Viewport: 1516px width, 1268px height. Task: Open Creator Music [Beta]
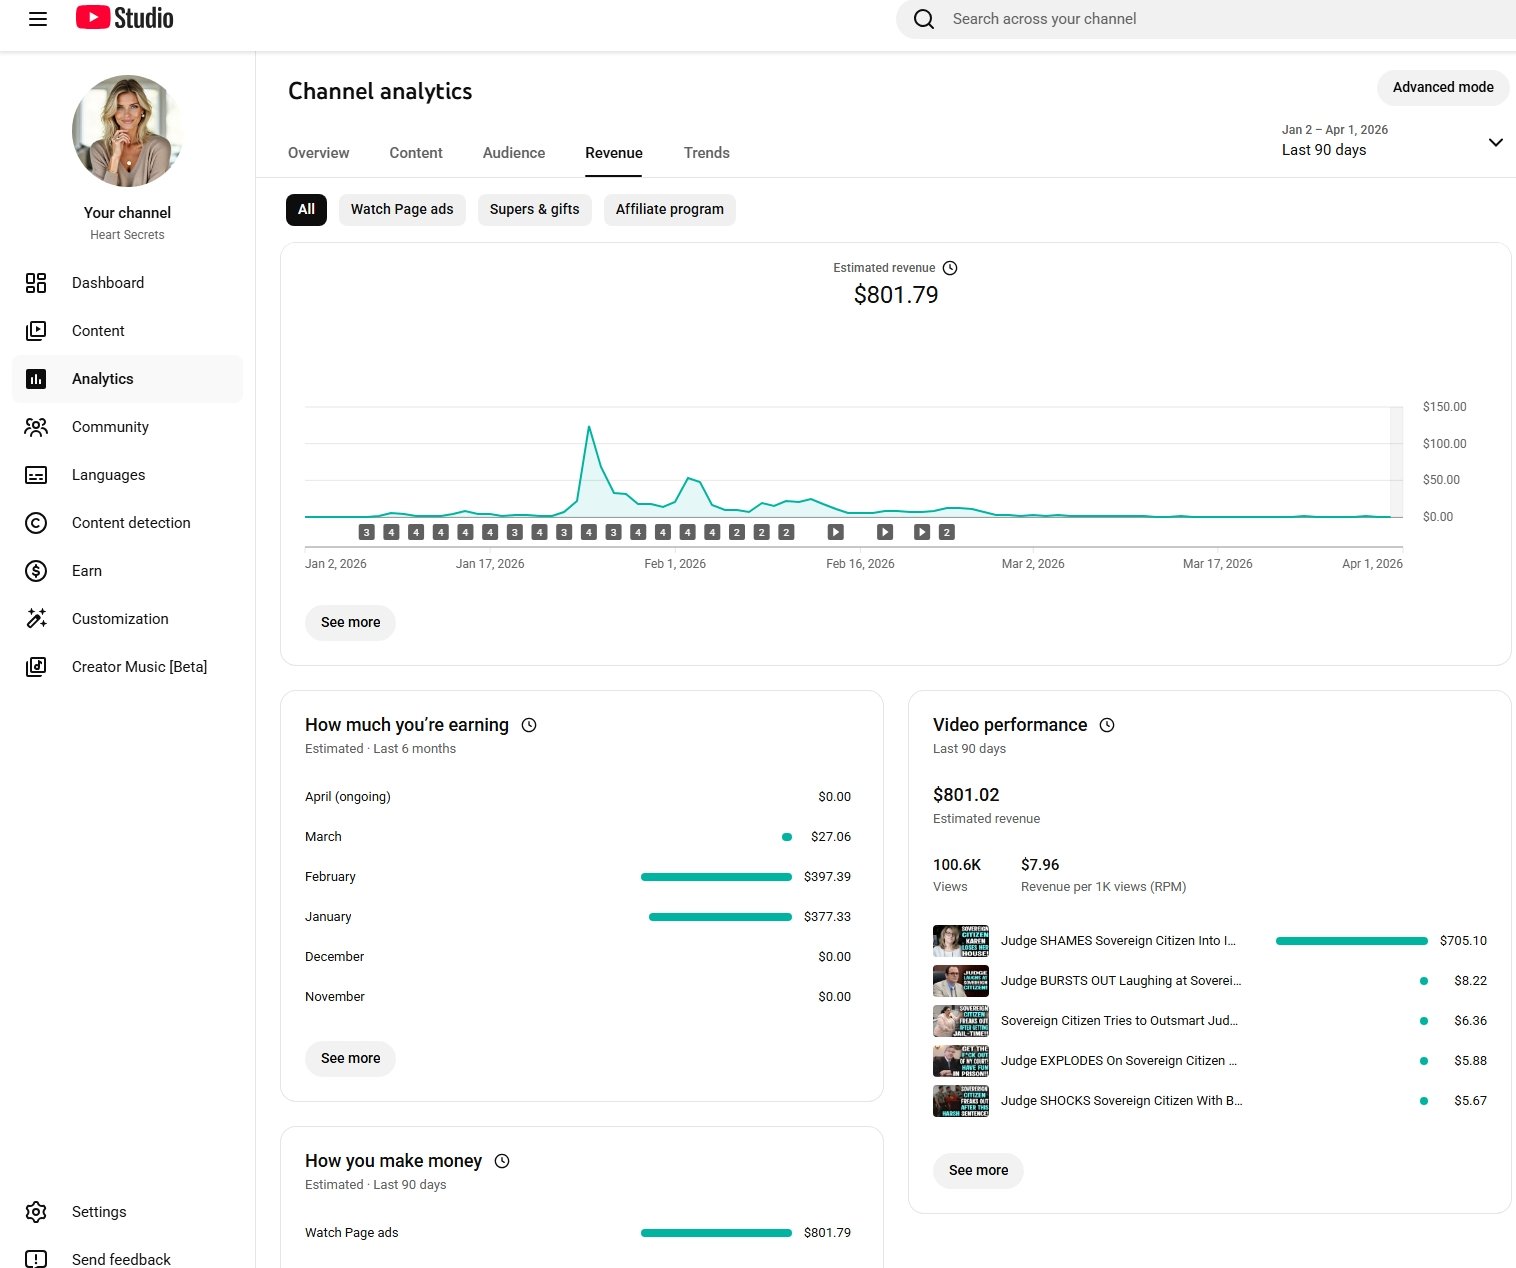(139, 667)
